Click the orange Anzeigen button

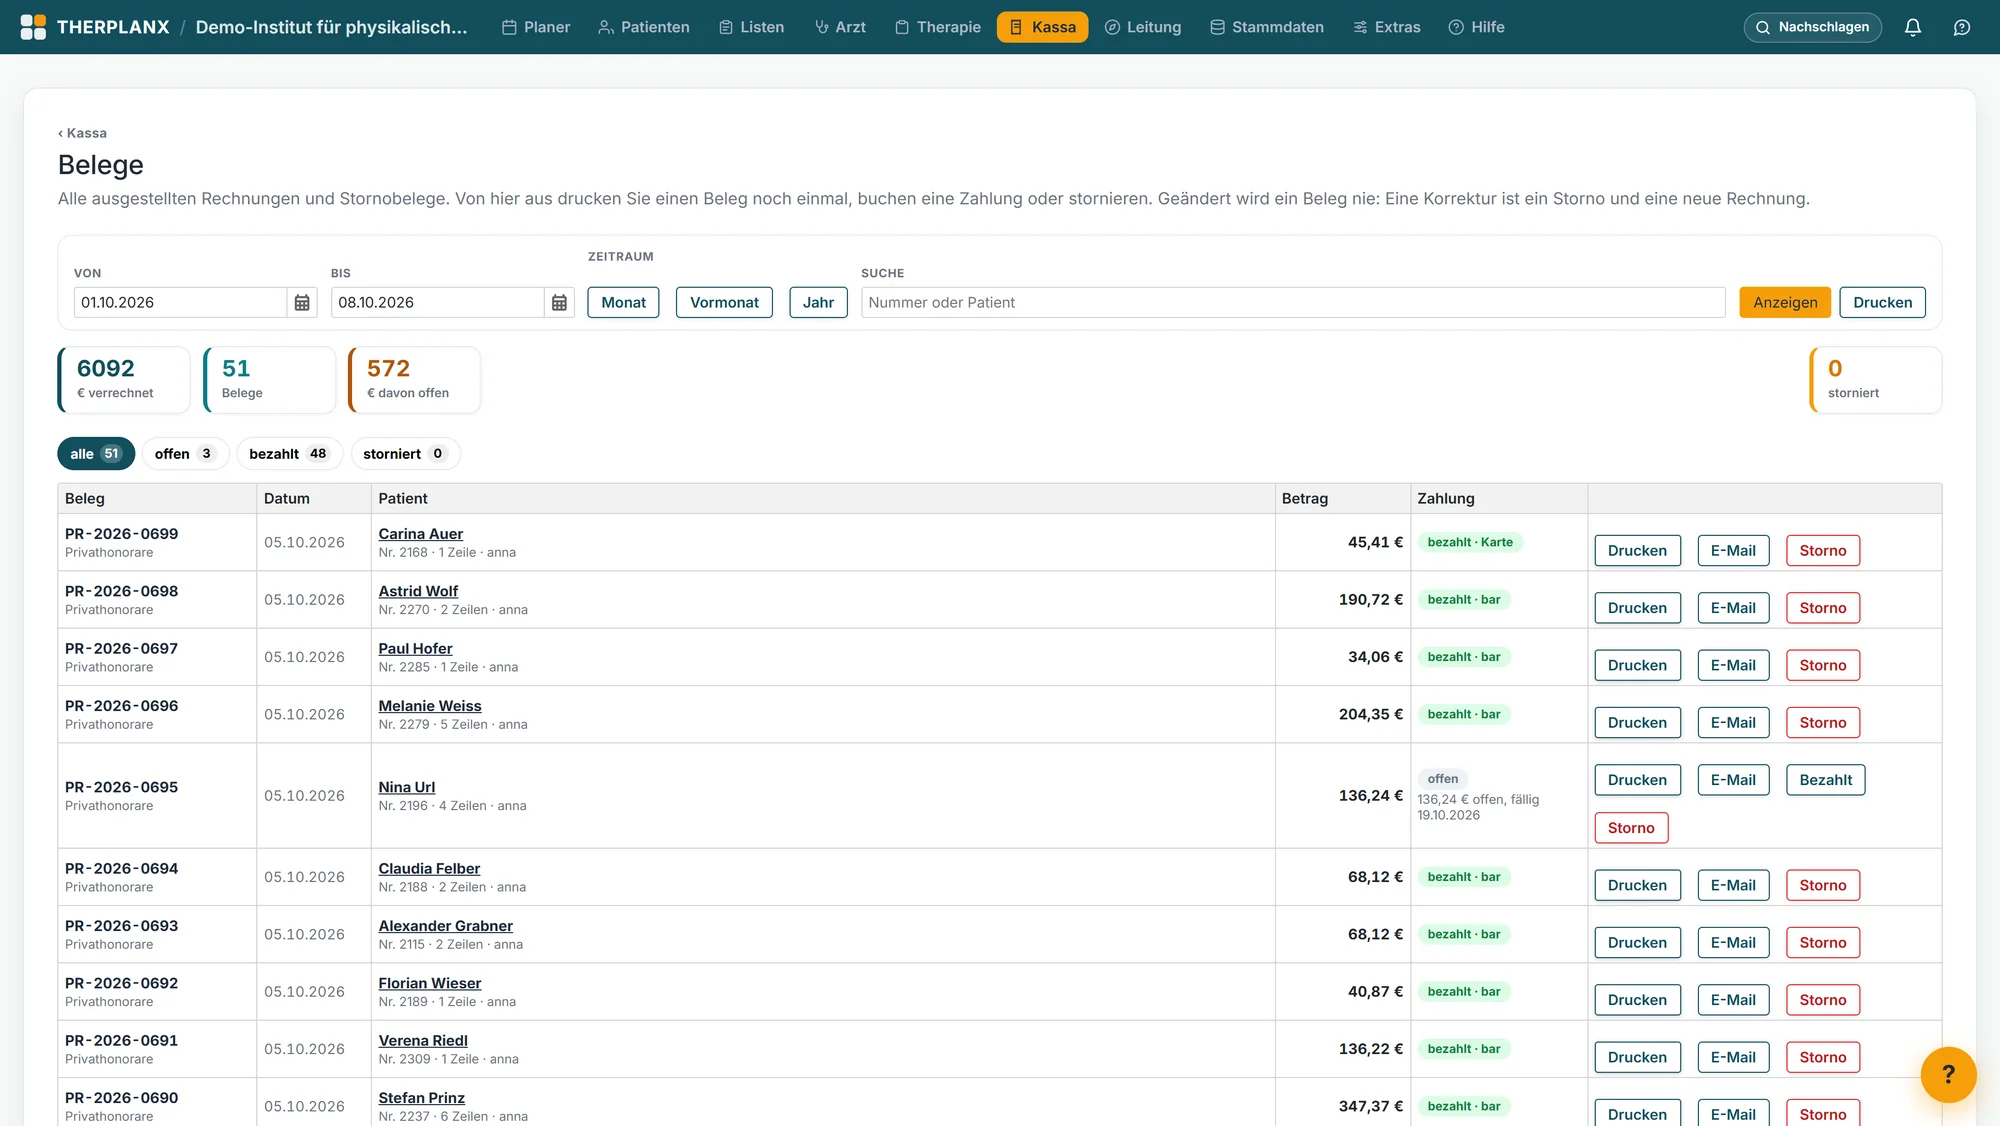tap(1785, 303)
